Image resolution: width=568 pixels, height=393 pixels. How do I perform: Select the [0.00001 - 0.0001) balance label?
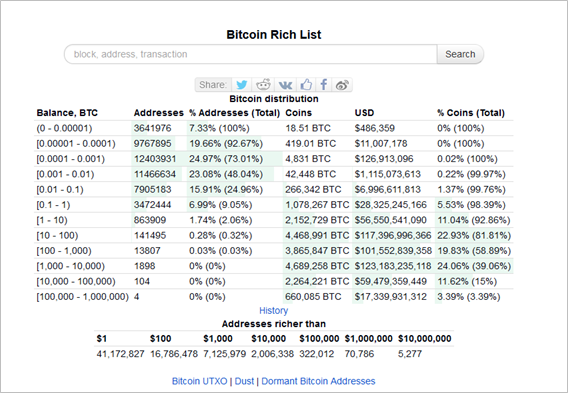click(76, 143)
